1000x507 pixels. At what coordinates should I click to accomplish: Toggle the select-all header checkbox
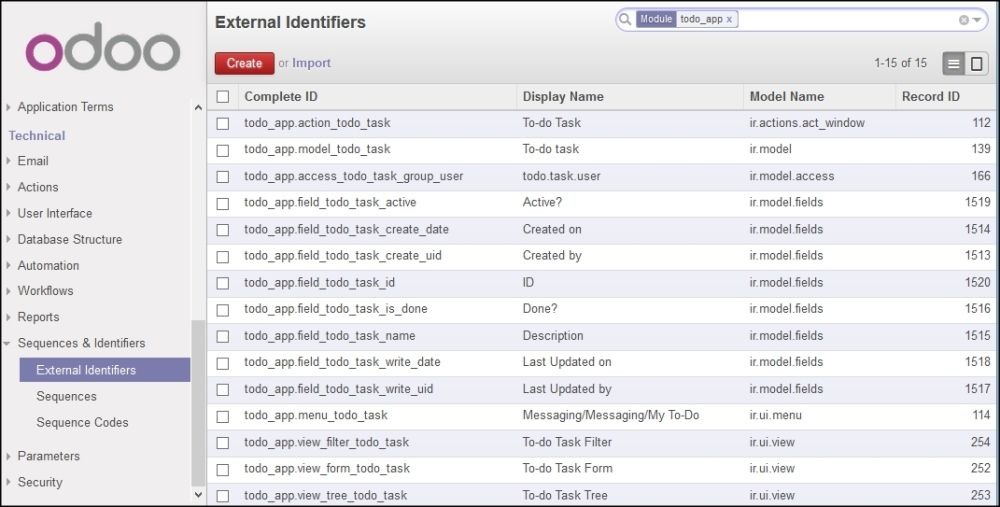[x=223, y=96]
